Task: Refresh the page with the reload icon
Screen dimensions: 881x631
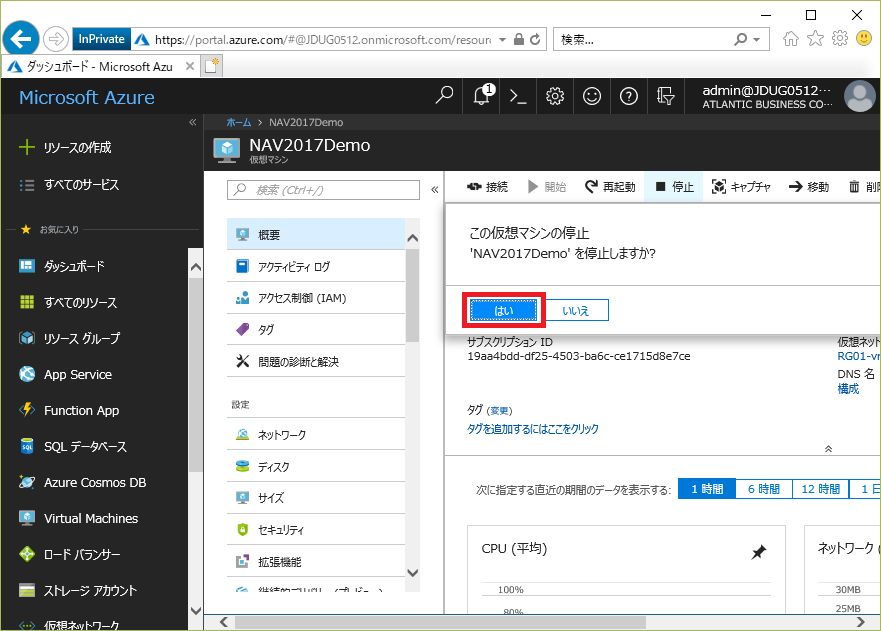Action: tap(535, 39)
